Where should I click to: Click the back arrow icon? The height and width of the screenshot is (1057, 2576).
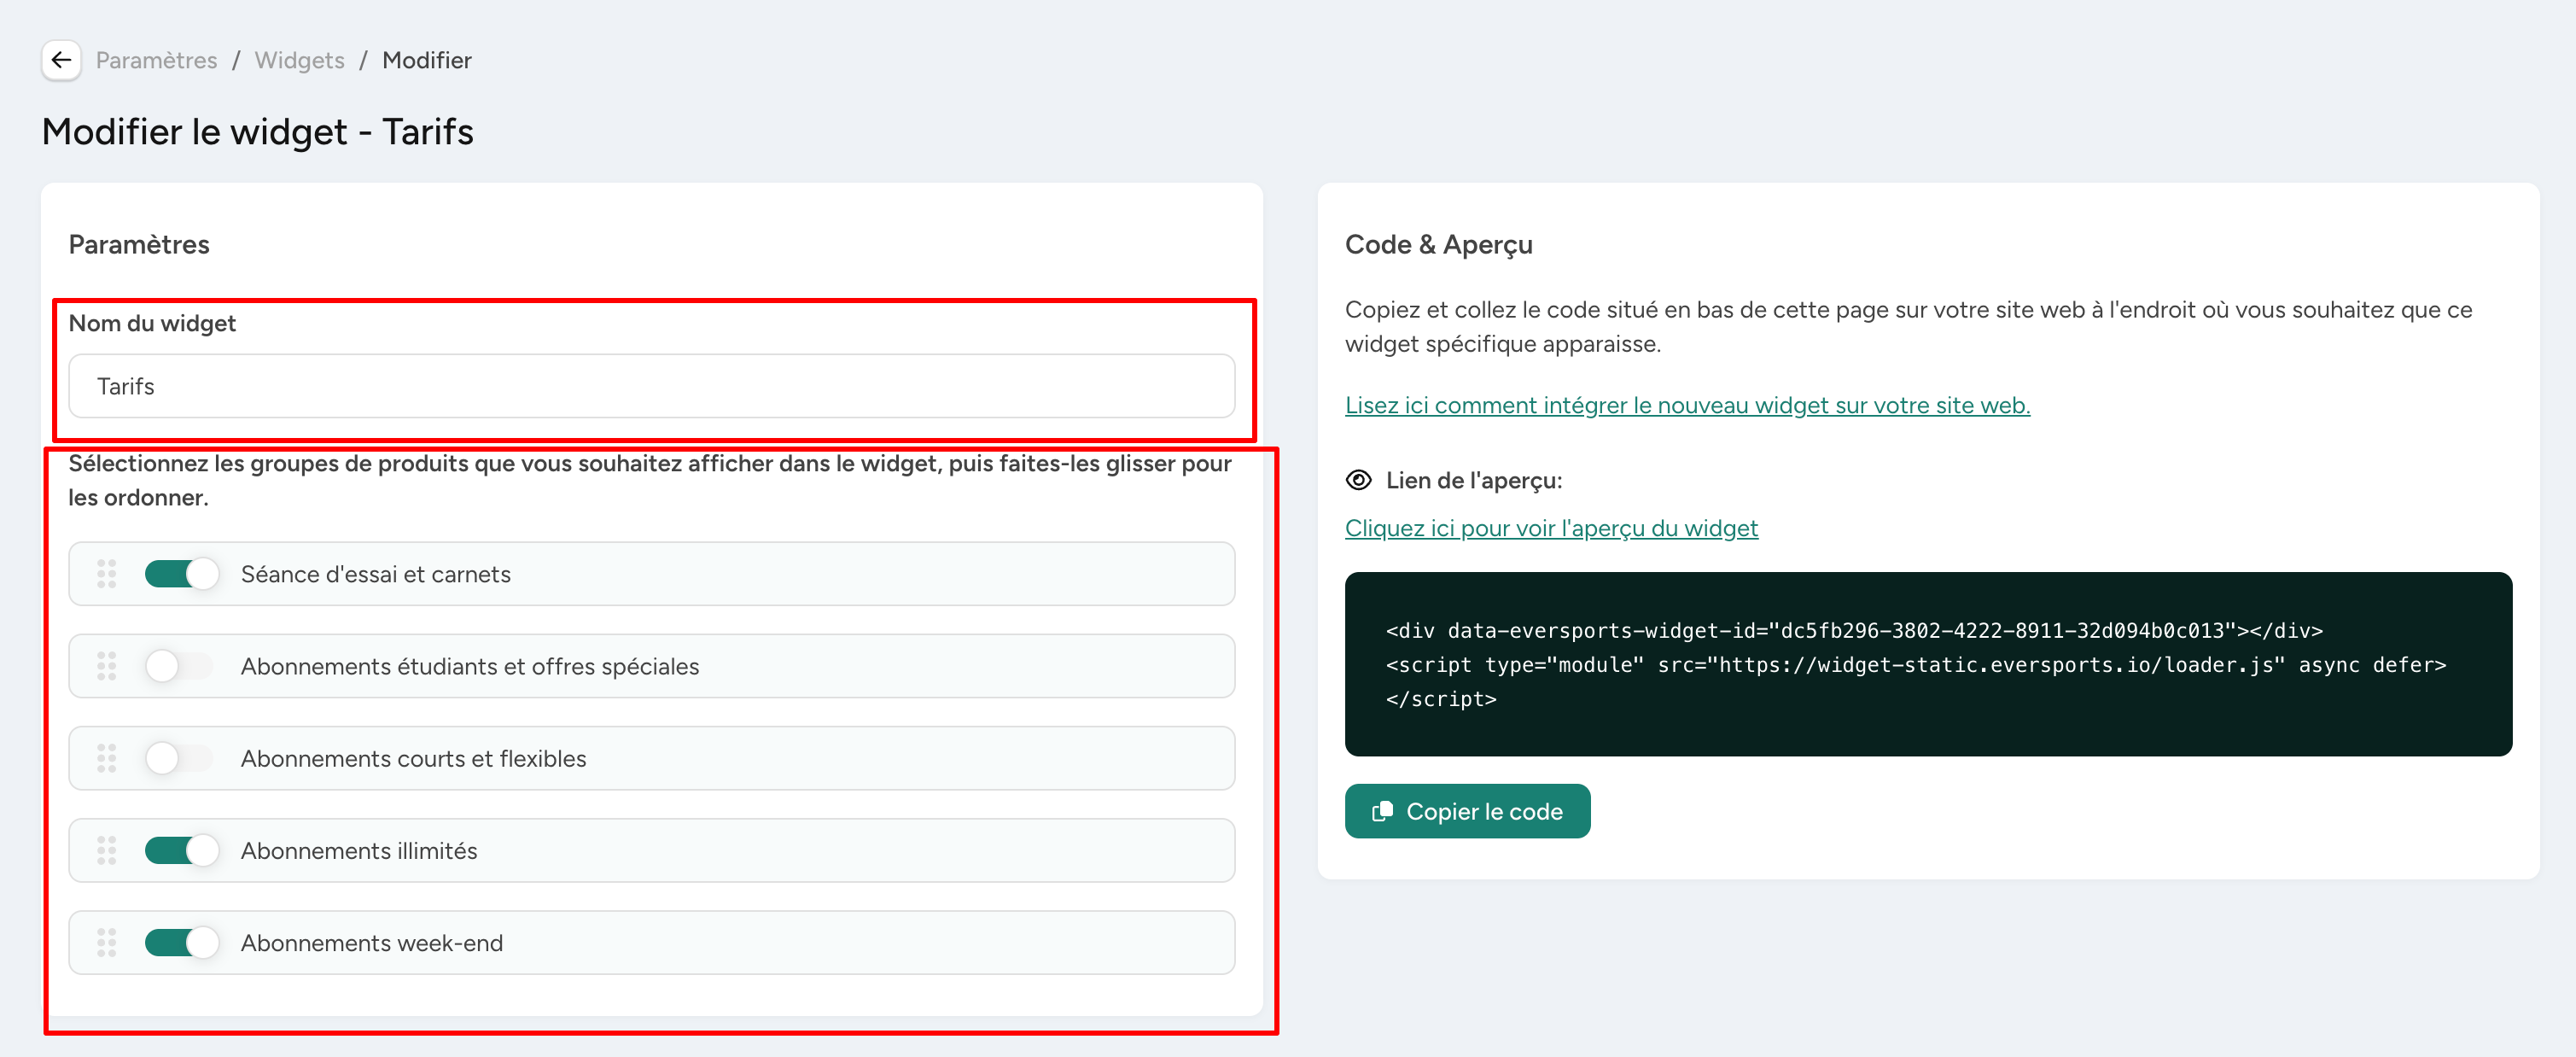click(61, 60)
